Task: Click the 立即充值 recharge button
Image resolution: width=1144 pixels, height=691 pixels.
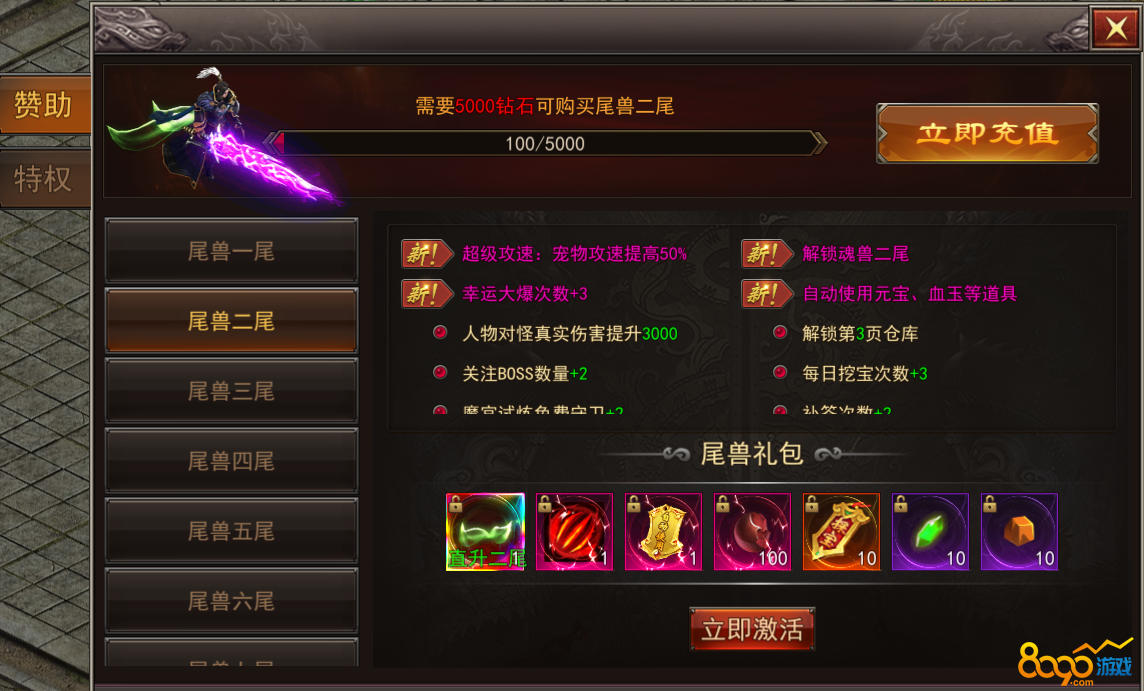Action: (x=987, y=134)
